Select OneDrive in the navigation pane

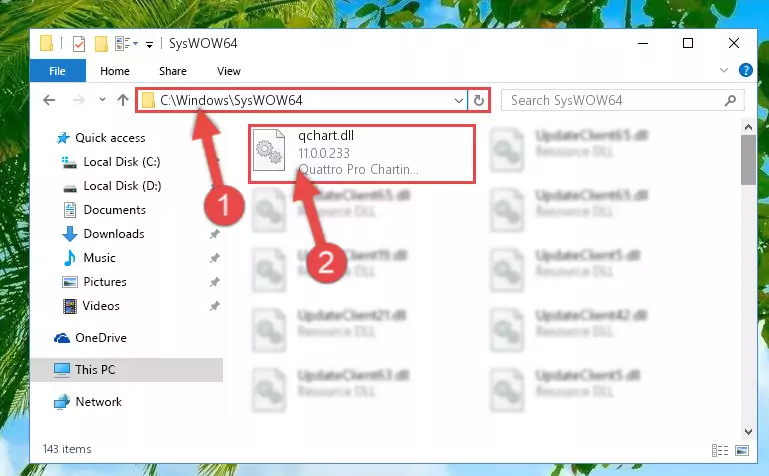click(x=101, y=338)
